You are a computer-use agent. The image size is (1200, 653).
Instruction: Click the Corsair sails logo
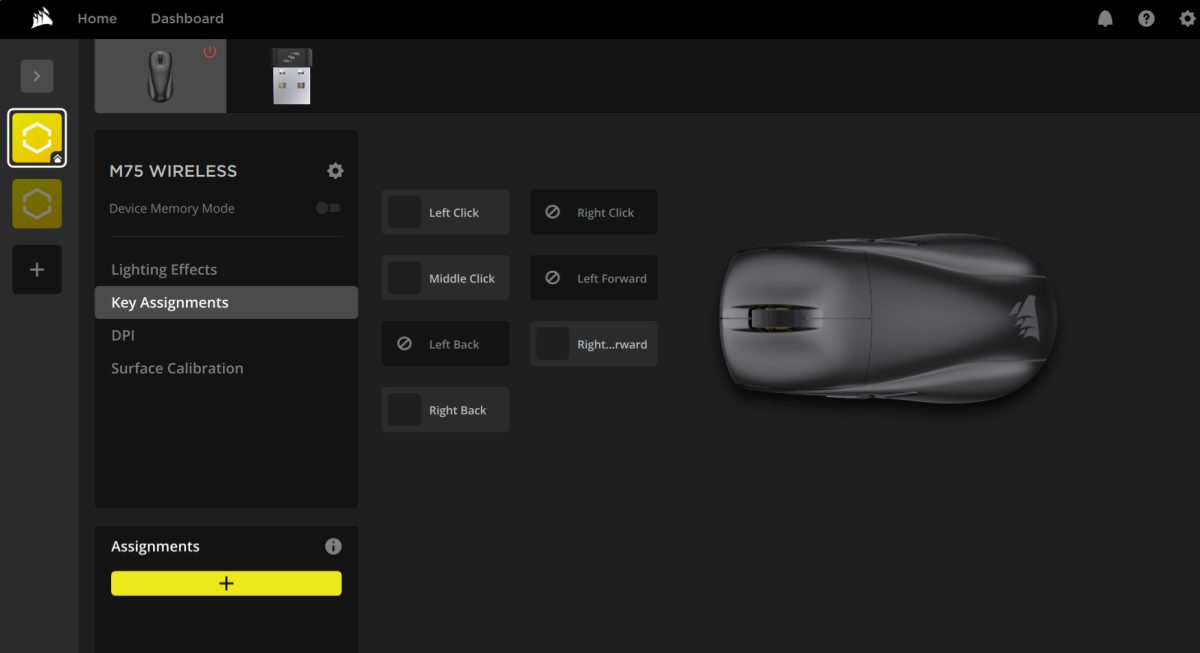coord(41,18)
